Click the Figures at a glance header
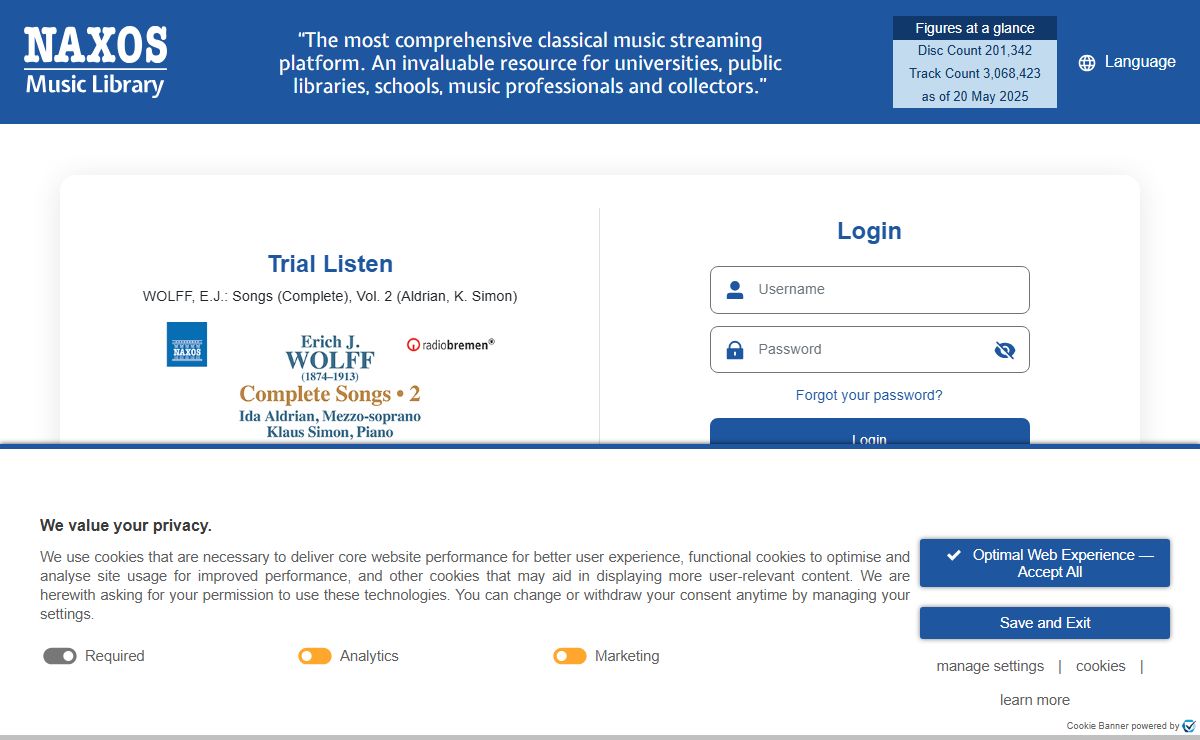 pos(975,28)
